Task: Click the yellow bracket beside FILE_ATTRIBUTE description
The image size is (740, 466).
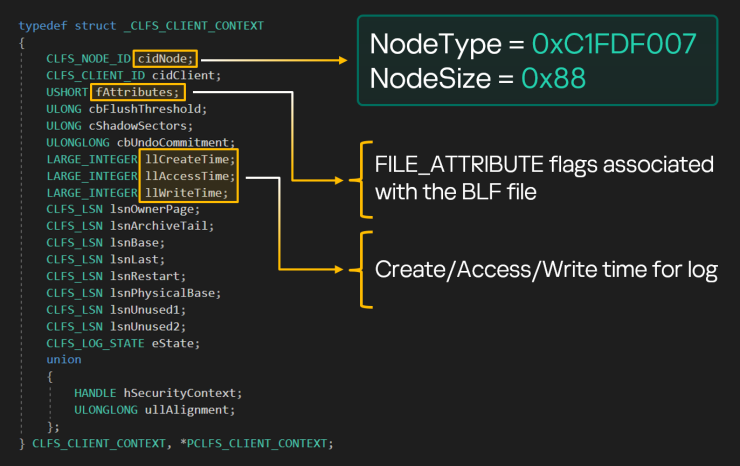Action: click(x=364, y=177)
